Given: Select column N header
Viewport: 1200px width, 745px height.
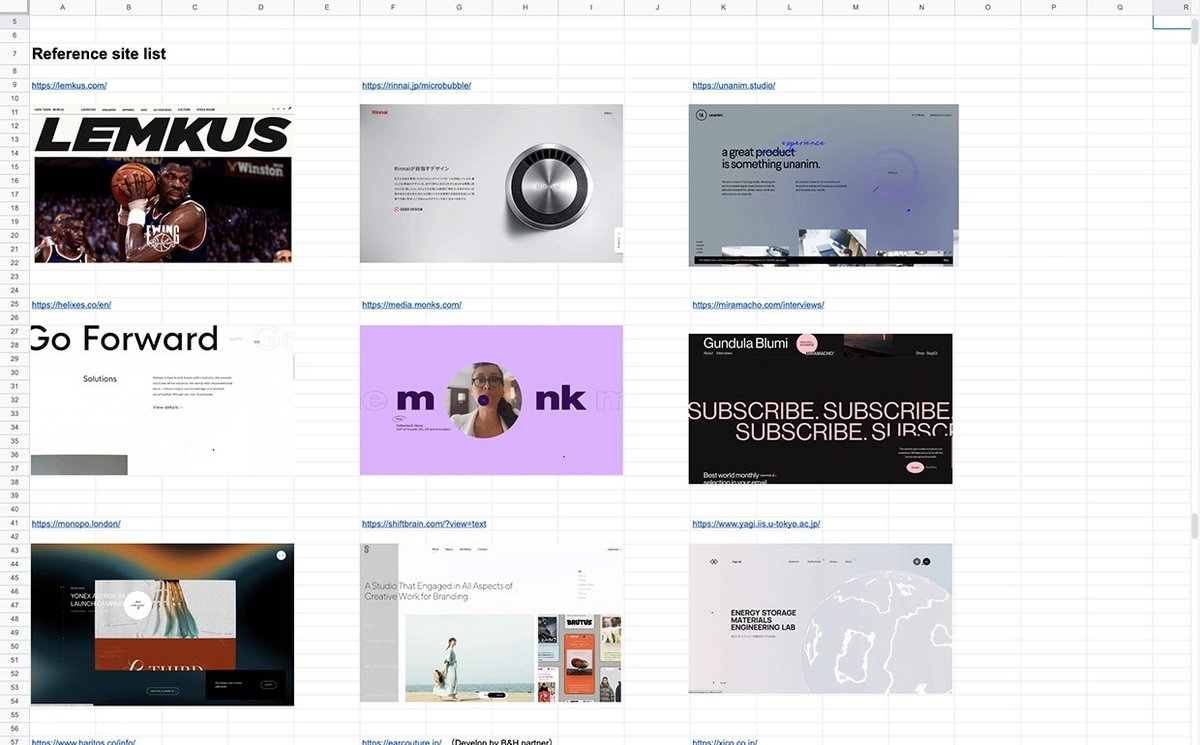Looking at the screenshot, I should pyautogui.click(x=921, y=7).
